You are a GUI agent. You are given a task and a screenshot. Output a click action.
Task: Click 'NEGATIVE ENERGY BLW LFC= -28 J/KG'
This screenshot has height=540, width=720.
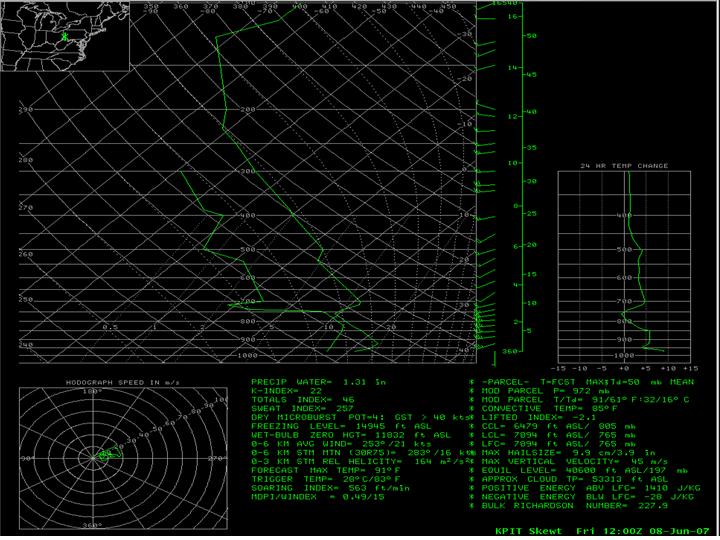tap(588, 497)
